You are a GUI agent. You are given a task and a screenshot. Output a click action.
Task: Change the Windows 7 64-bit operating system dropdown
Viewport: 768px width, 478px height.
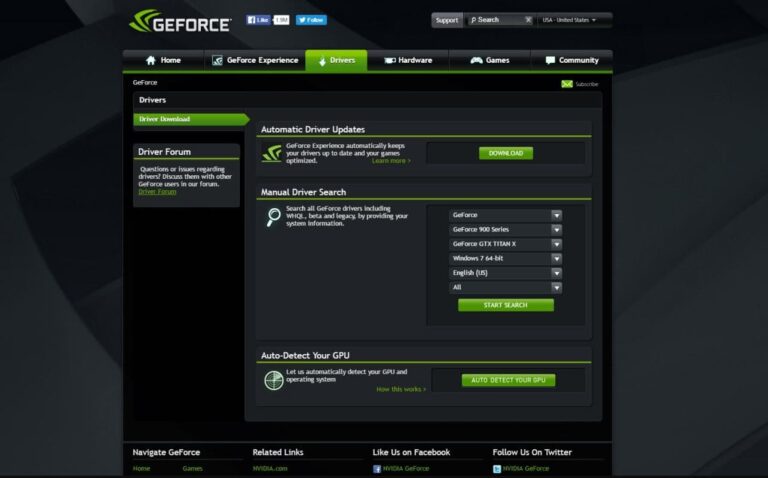(506, 258)
